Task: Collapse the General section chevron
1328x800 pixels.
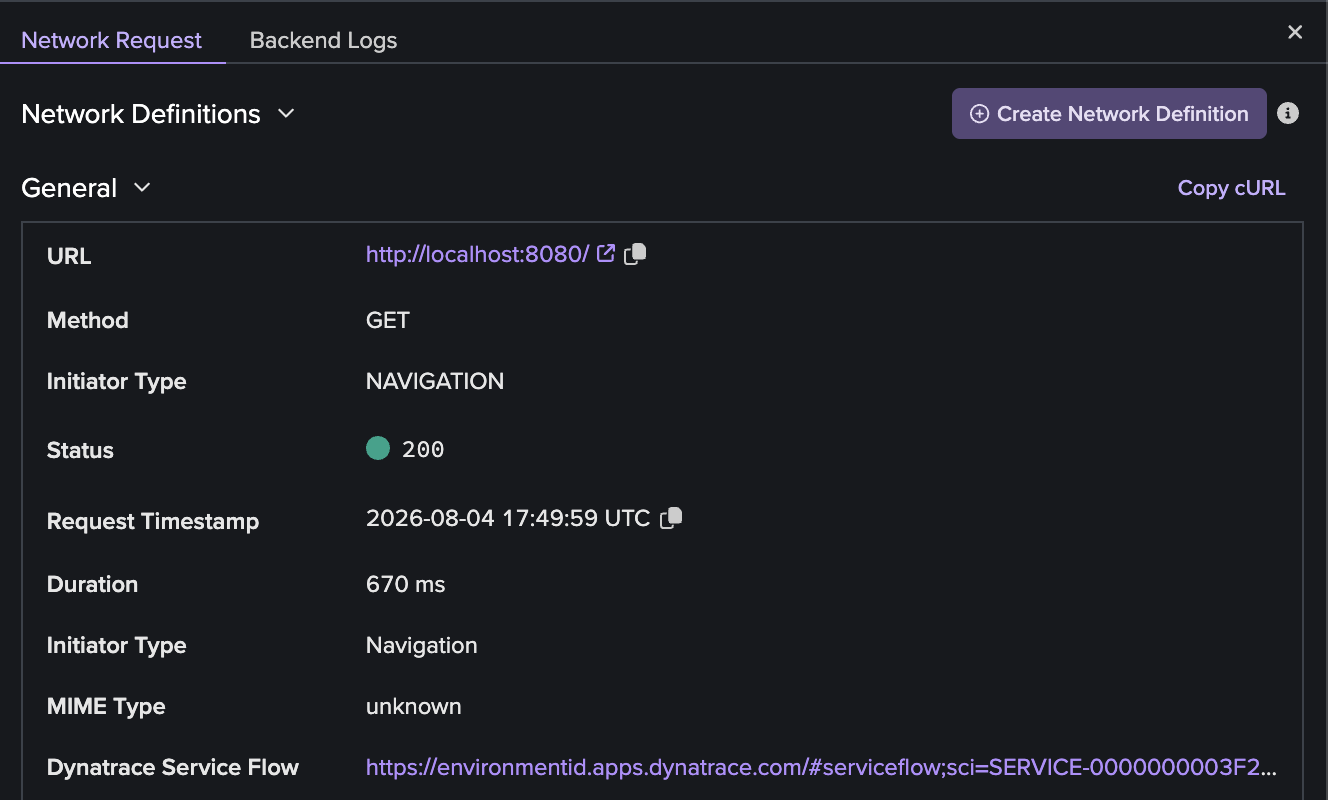Action: [142, 187]
